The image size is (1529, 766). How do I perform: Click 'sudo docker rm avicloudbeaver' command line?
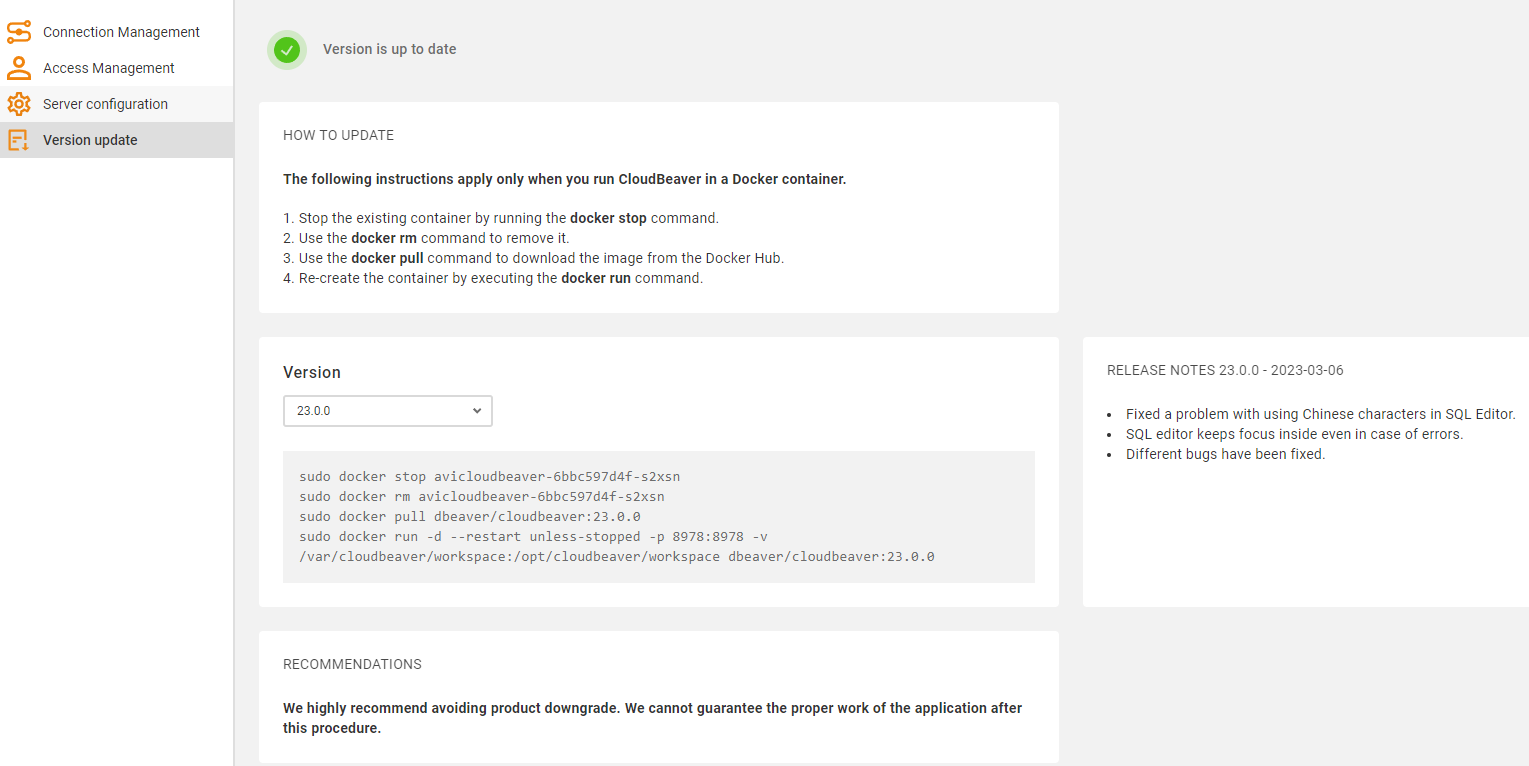point(481,496)
